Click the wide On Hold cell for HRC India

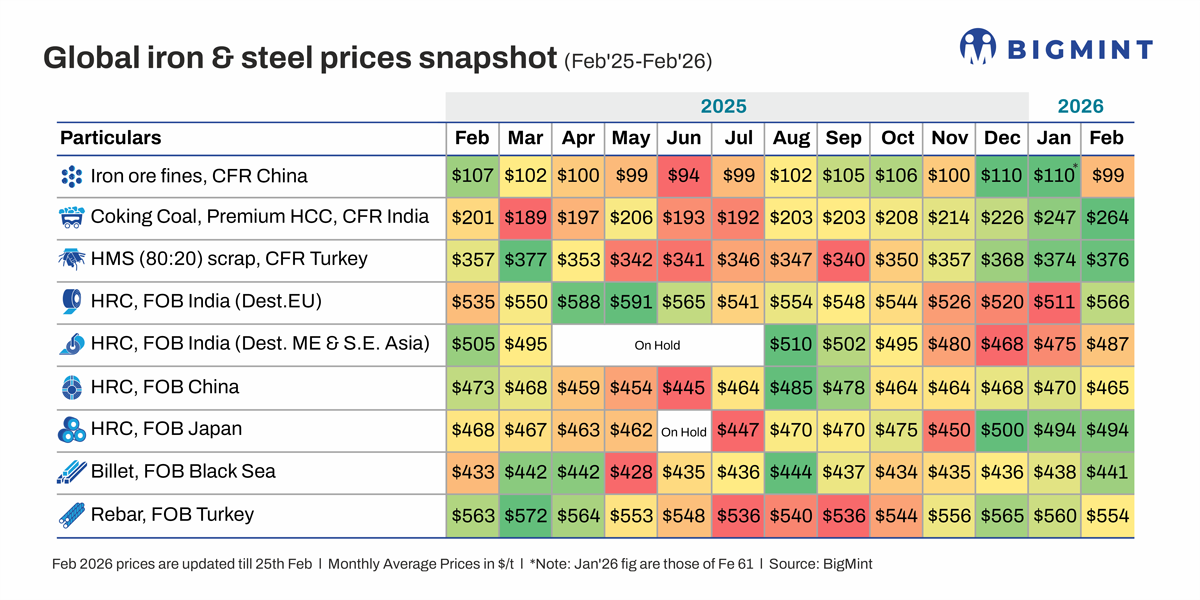point(657,345)
